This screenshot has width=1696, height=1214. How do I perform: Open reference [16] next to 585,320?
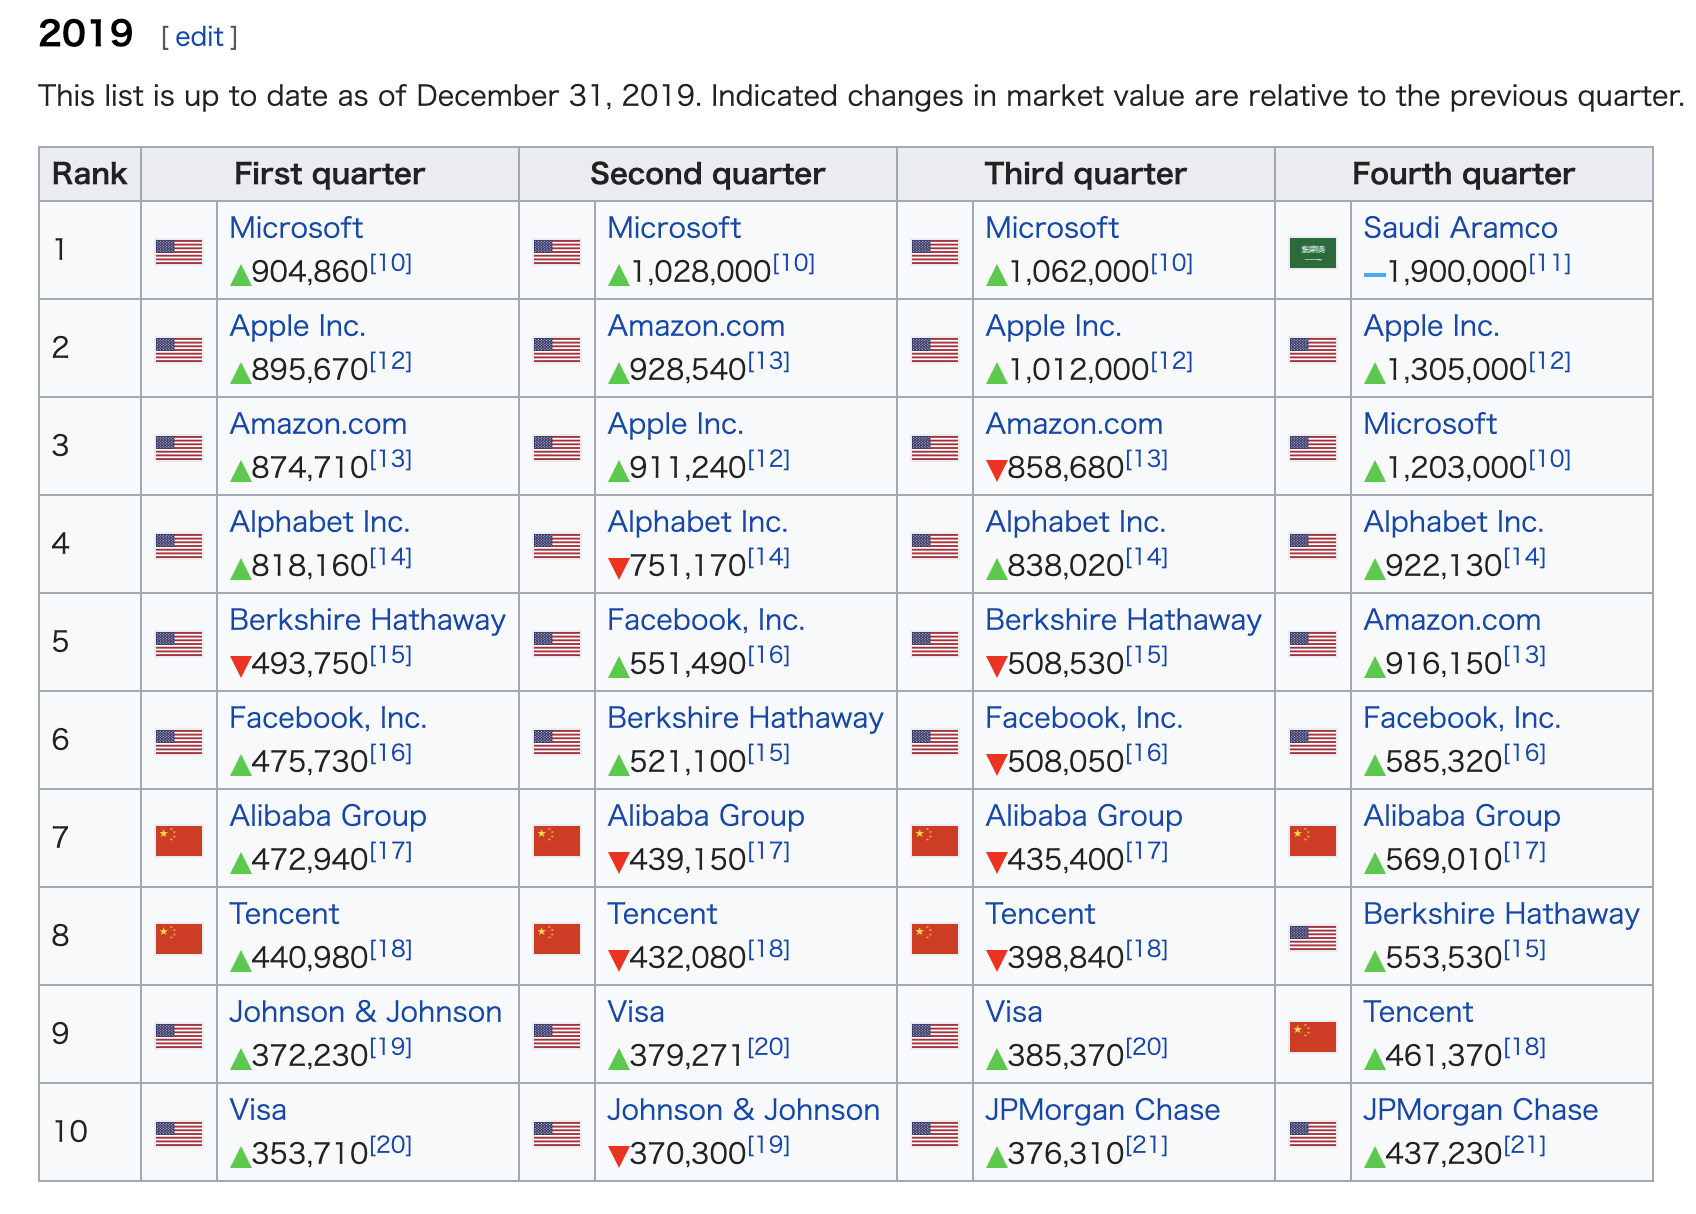coord(1525,753)
